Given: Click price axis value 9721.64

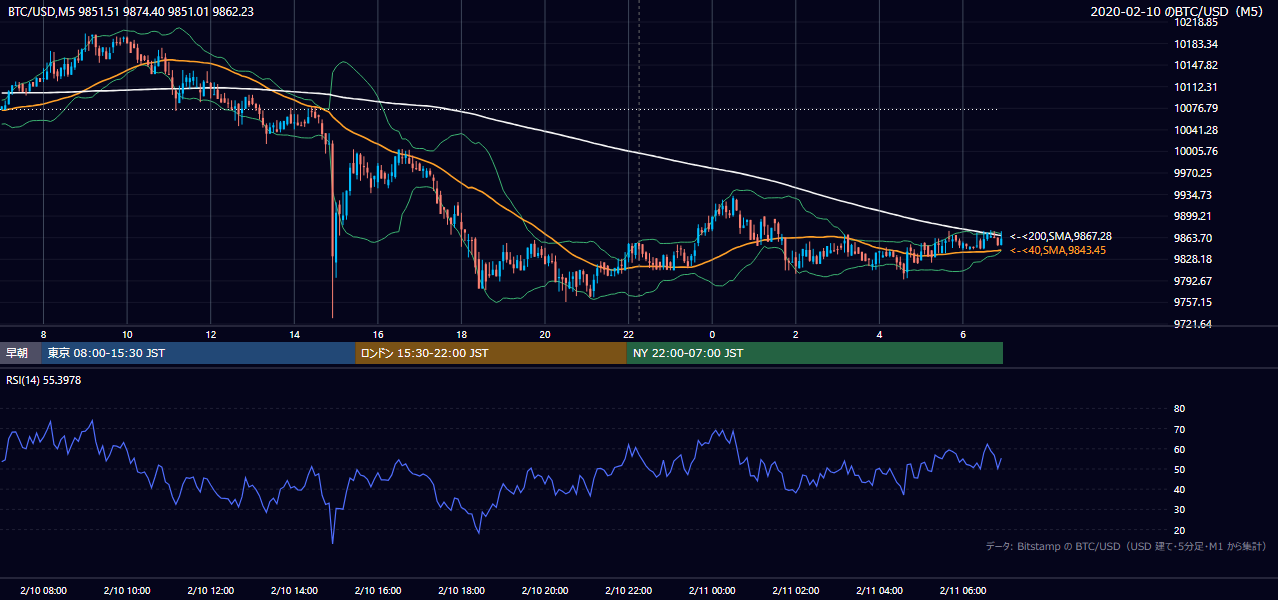Looking at the screenshot, I should (1193, 324).
